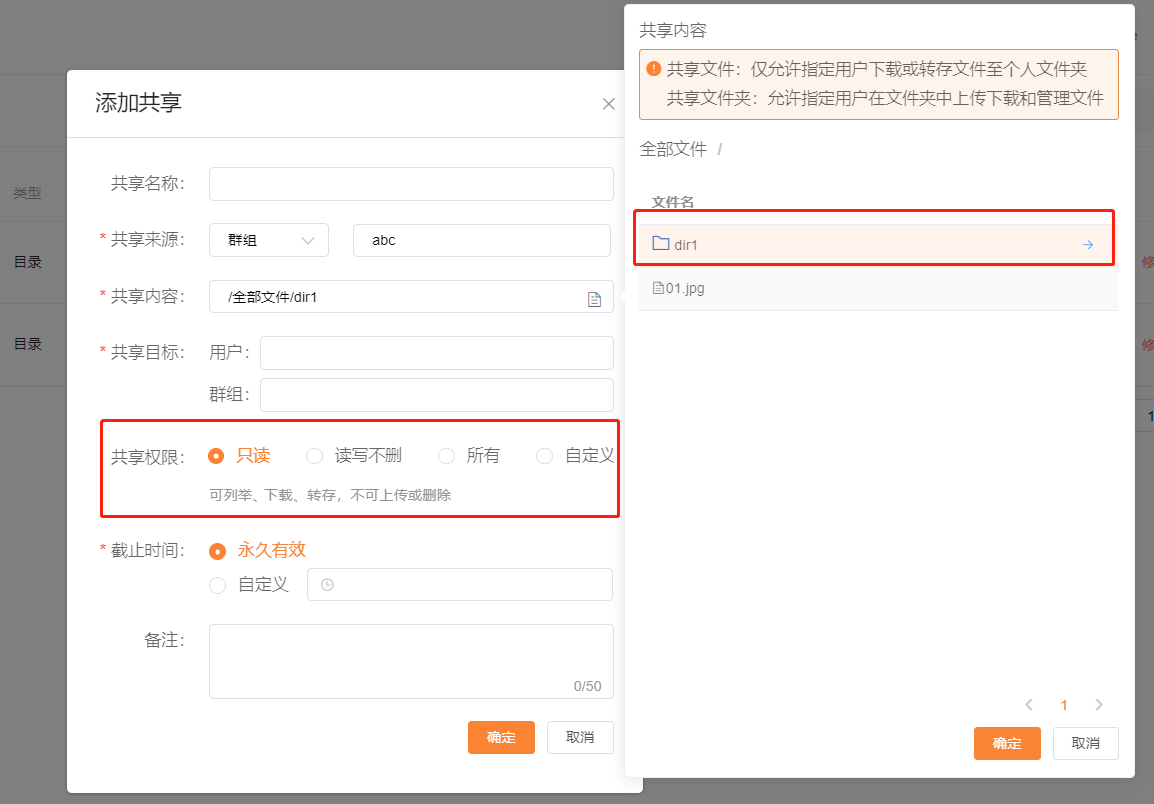
Task: Select page 1 in pagination
Action: click(x=1063, y=705)
